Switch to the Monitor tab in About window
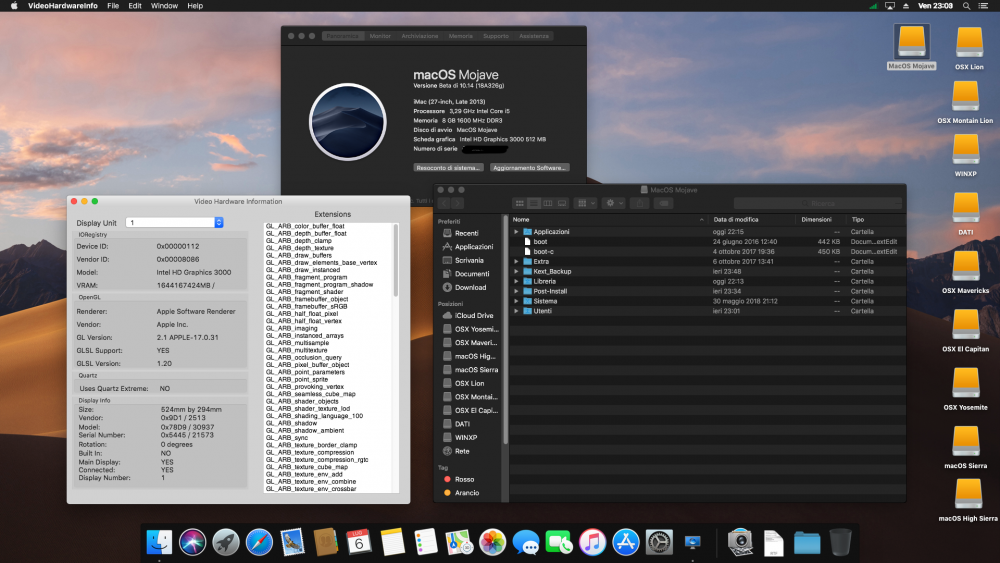This screenshot has height=563, width=1000. [x=380, y=36]
